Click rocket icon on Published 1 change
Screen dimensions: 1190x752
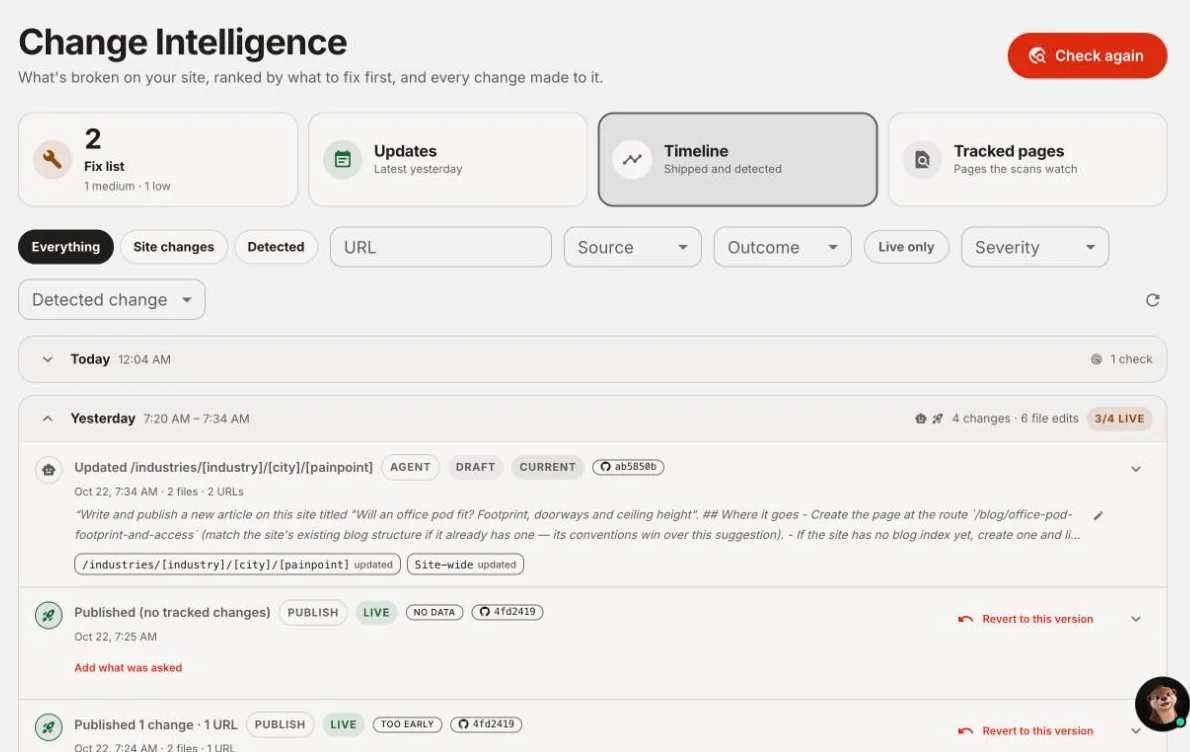(49, 727)
